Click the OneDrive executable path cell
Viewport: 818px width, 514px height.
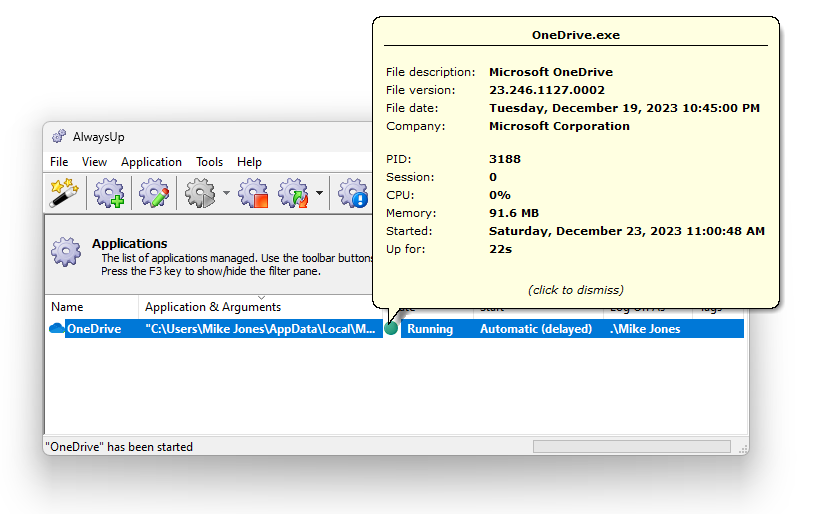point(260,329)
